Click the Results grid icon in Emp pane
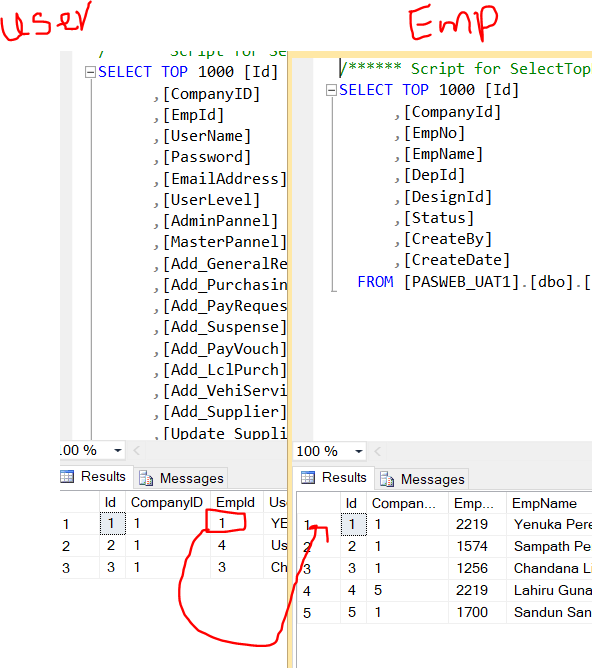The image size is (592, 668). tap(307, 478)
